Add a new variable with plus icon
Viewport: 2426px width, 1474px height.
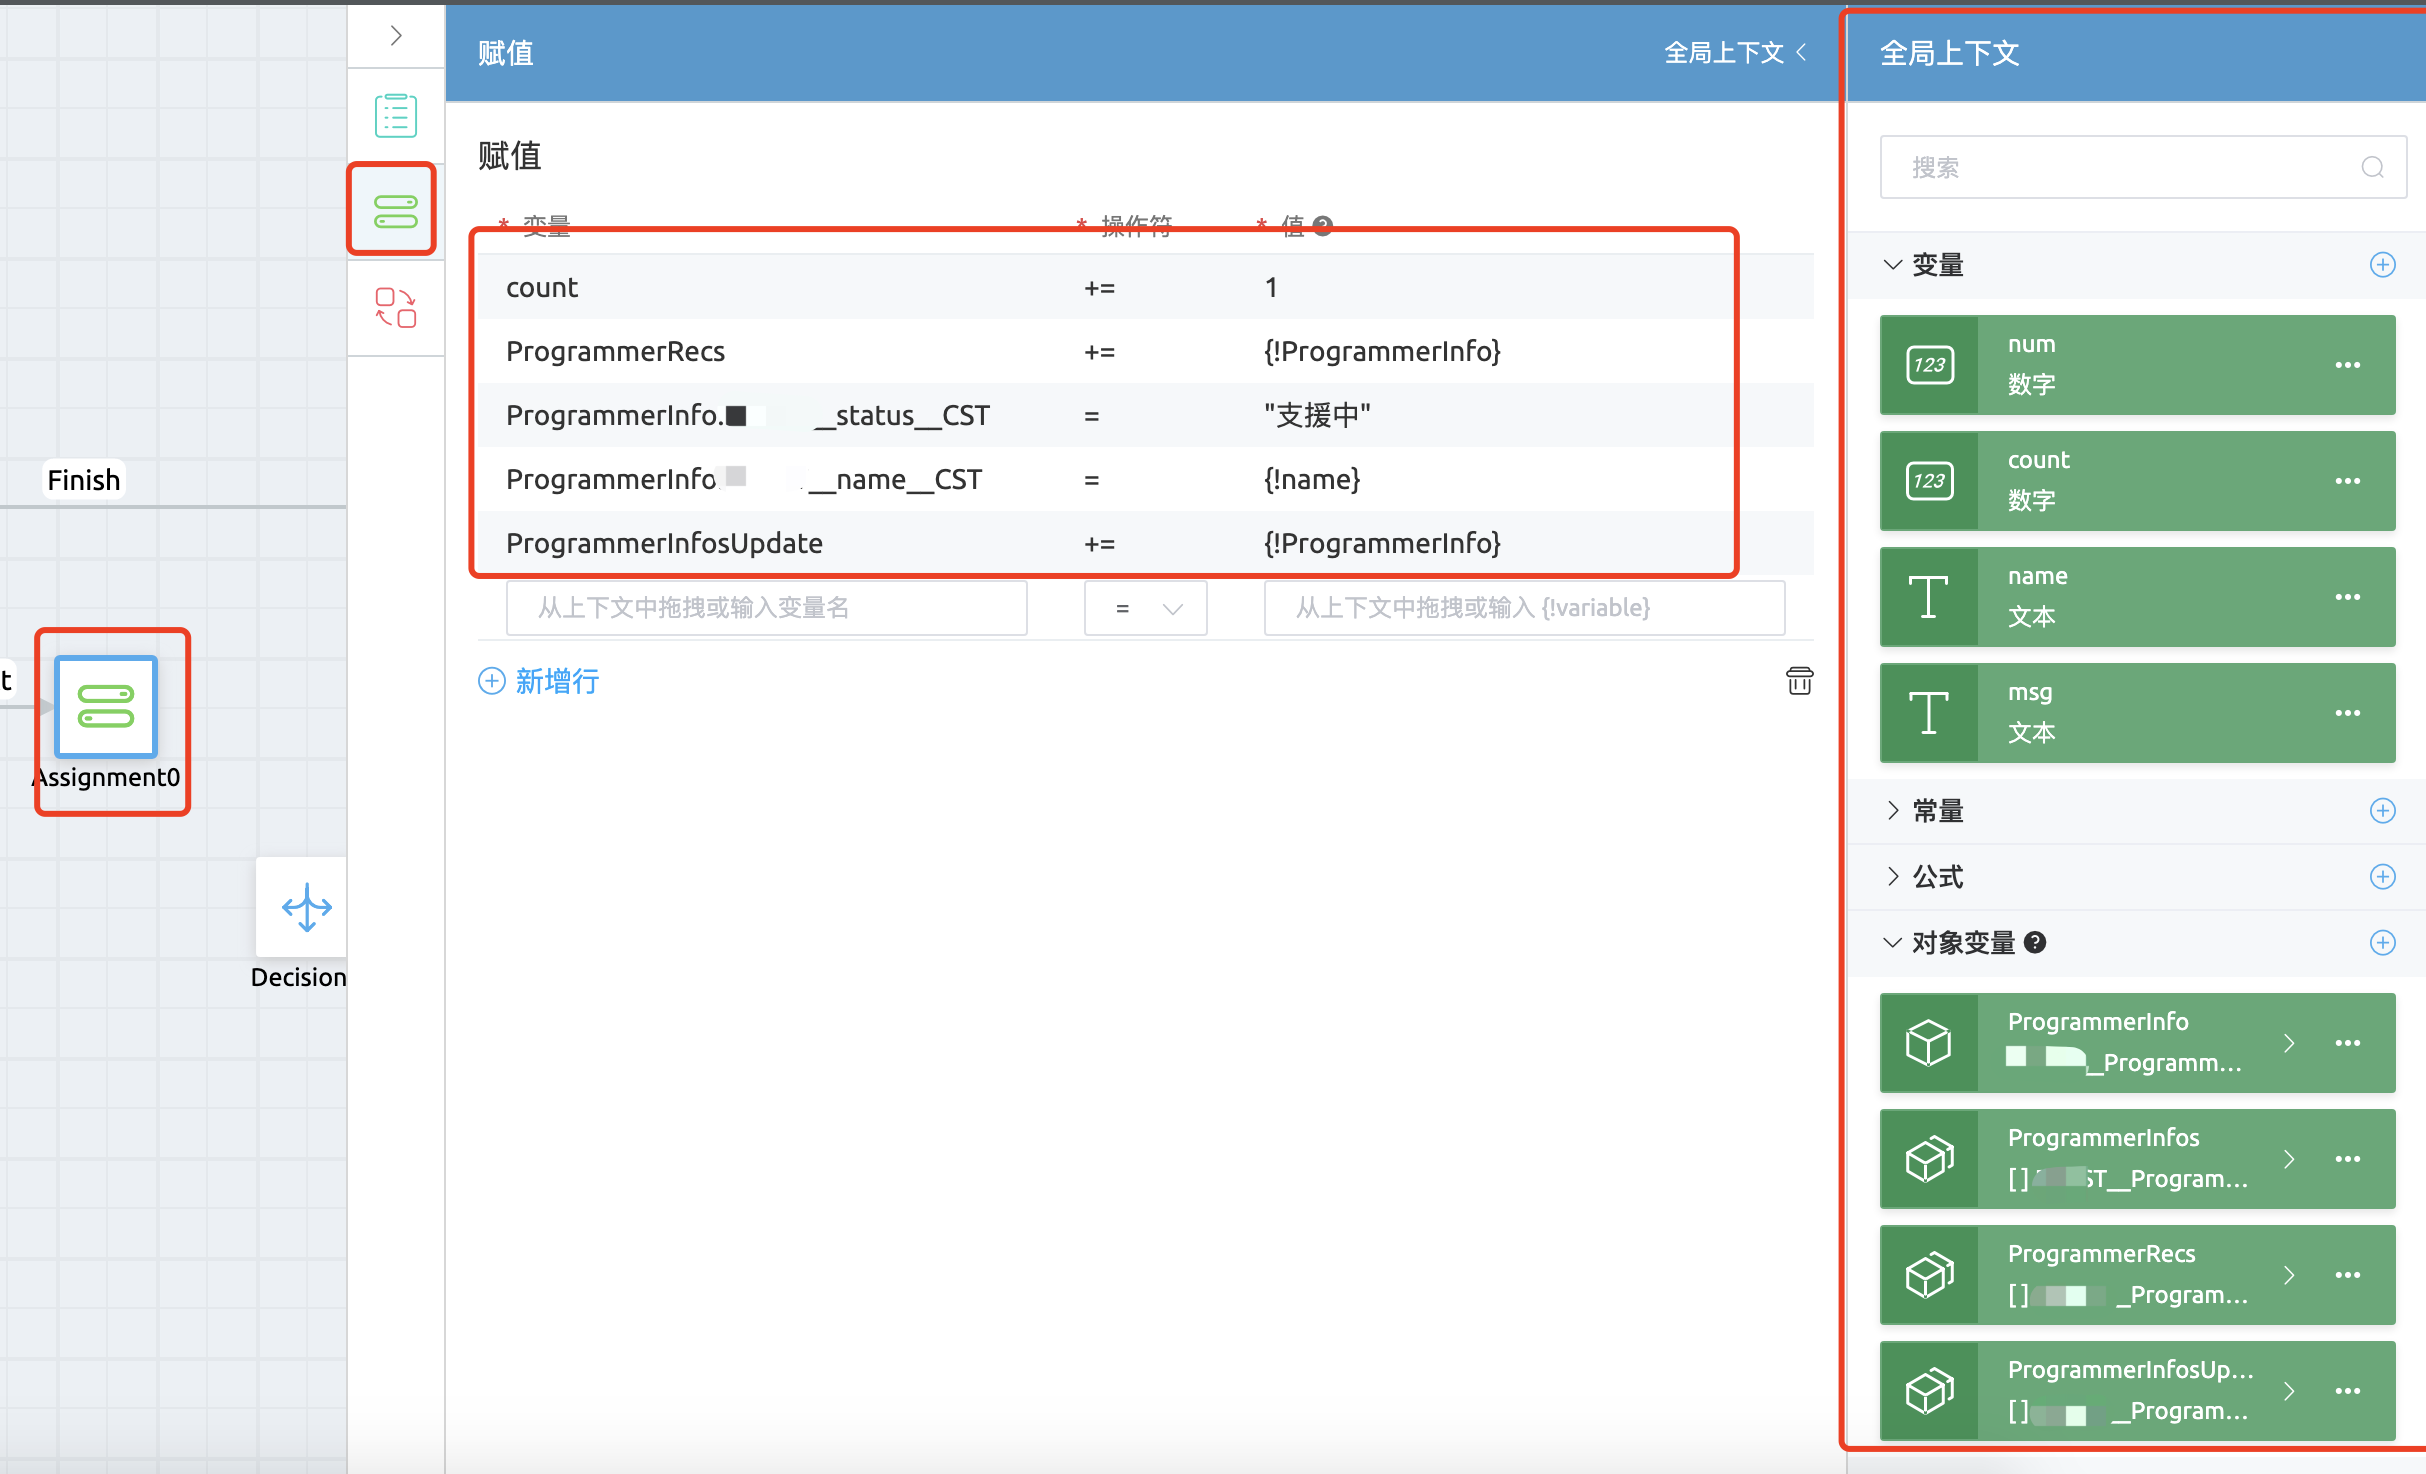tap(2382, 265)
